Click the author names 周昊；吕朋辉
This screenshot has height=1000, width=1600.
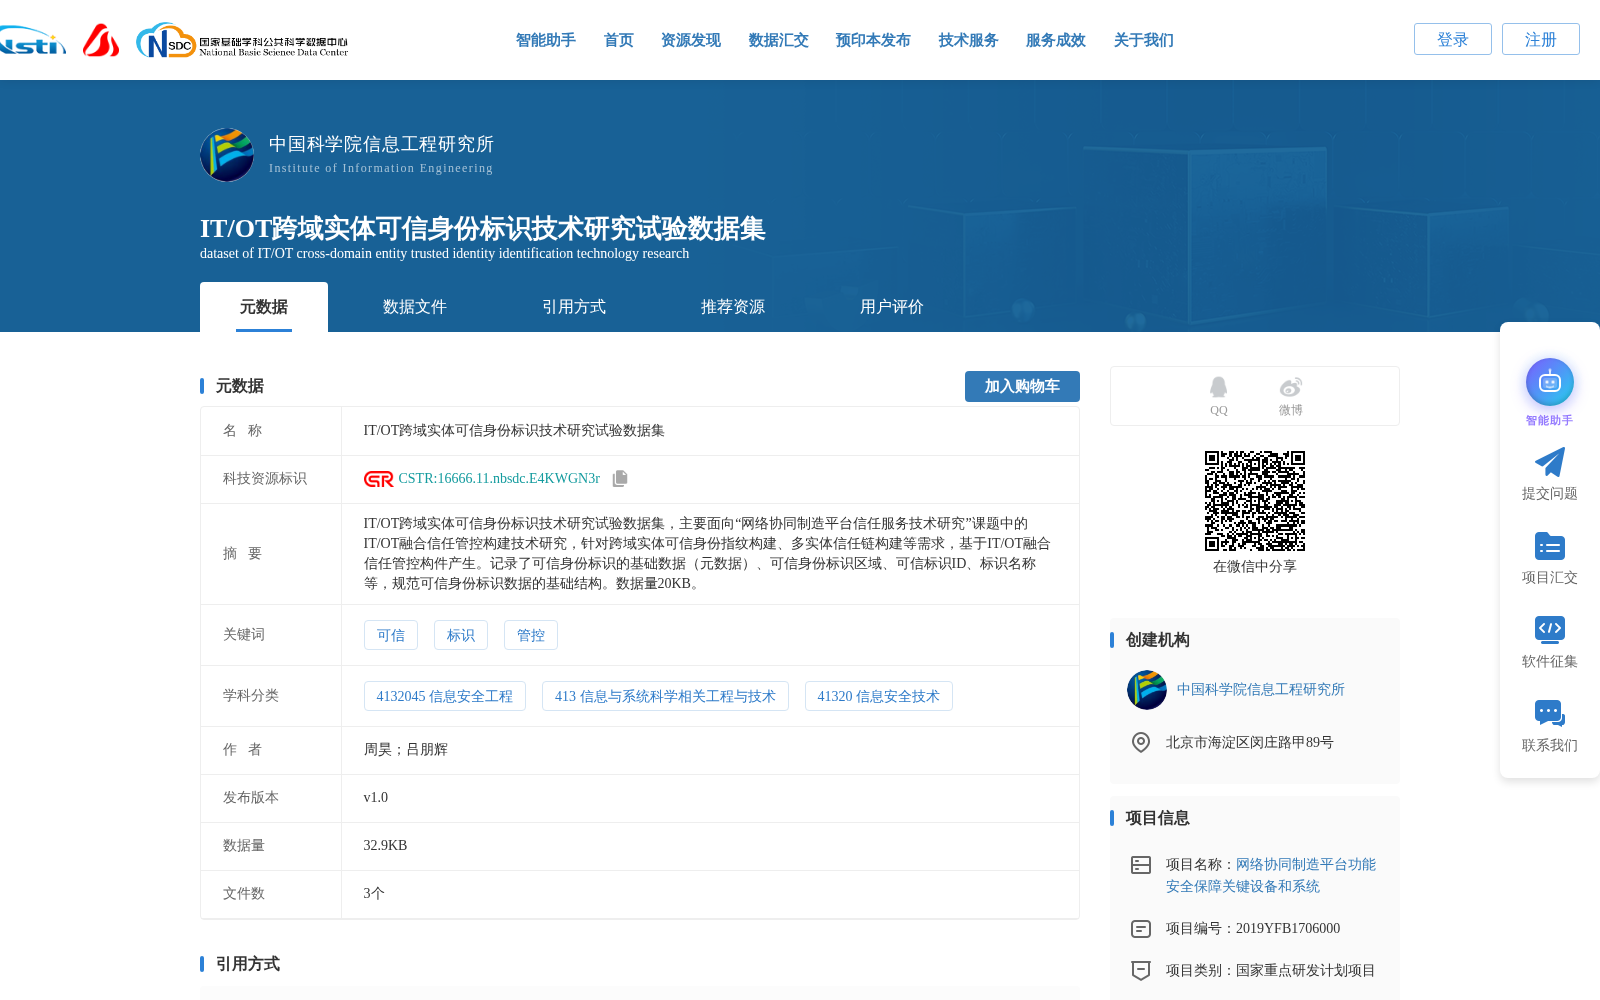click(x=406, y=750)
